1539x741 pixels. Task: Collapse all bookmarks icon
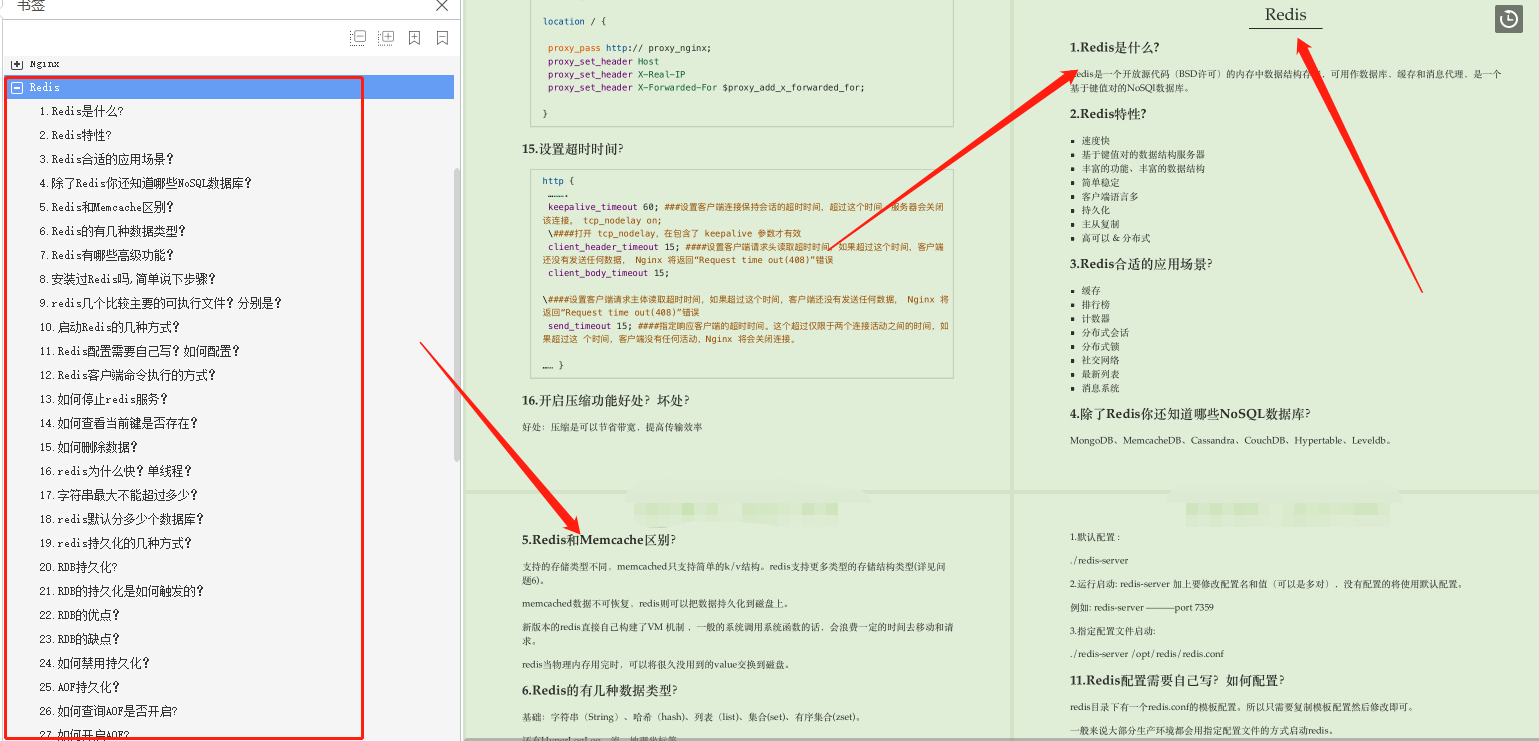tap(358, 38)
